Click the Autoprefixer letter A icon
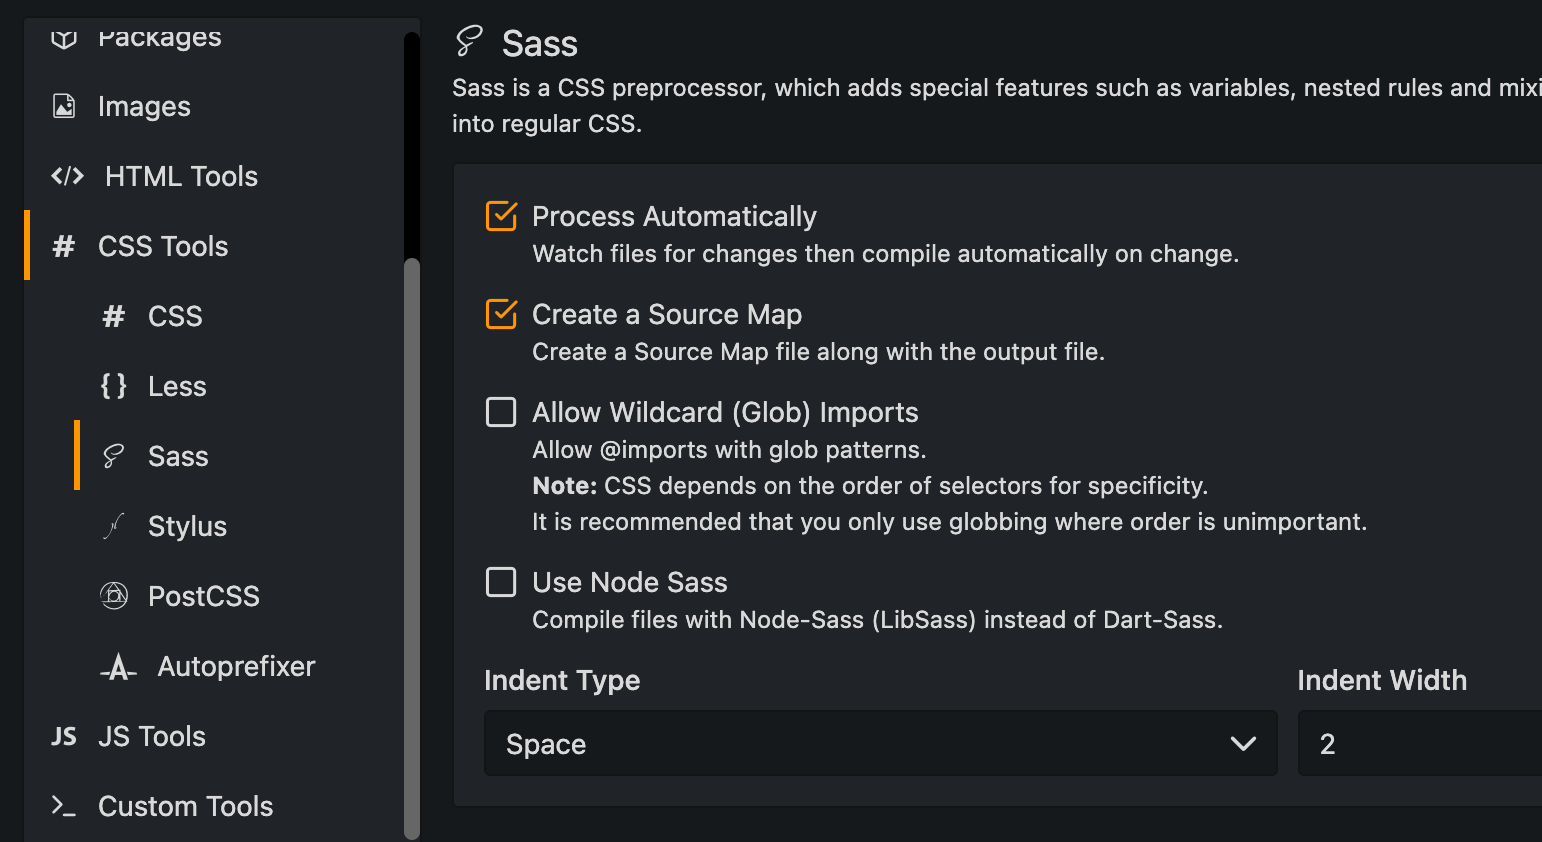The height and width of the screenshot is (842, 1542). click(x=118, y=667)
